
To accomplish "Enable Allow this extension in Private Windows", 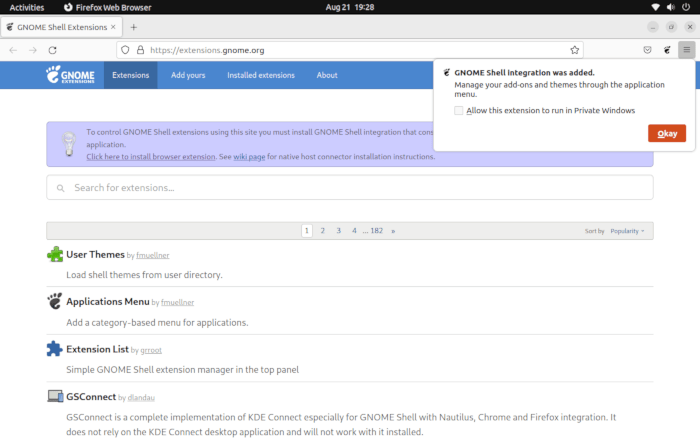I will coord(458,110).
